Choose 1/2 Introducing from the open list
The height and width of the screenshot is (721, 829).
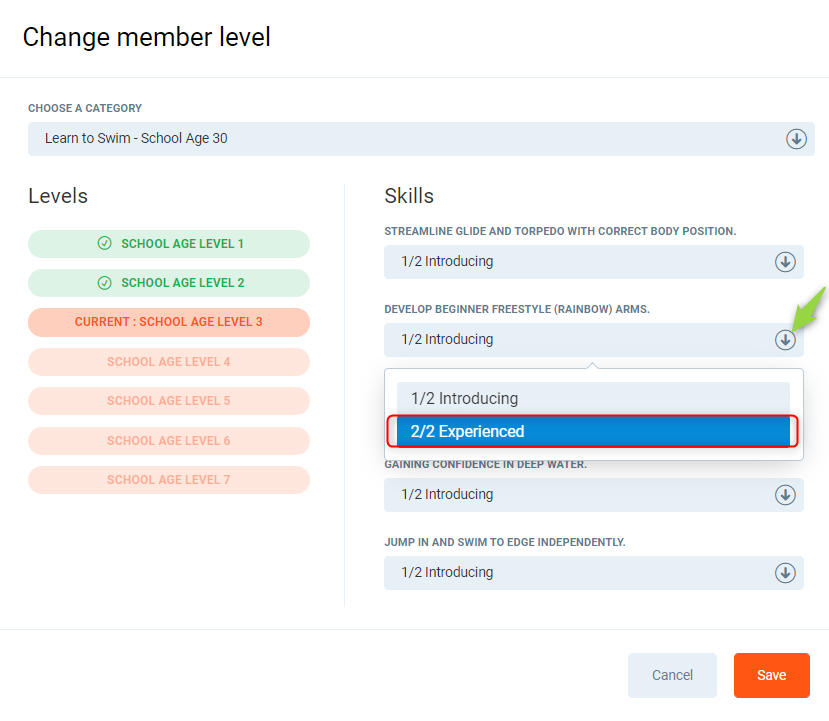(592, 398)
